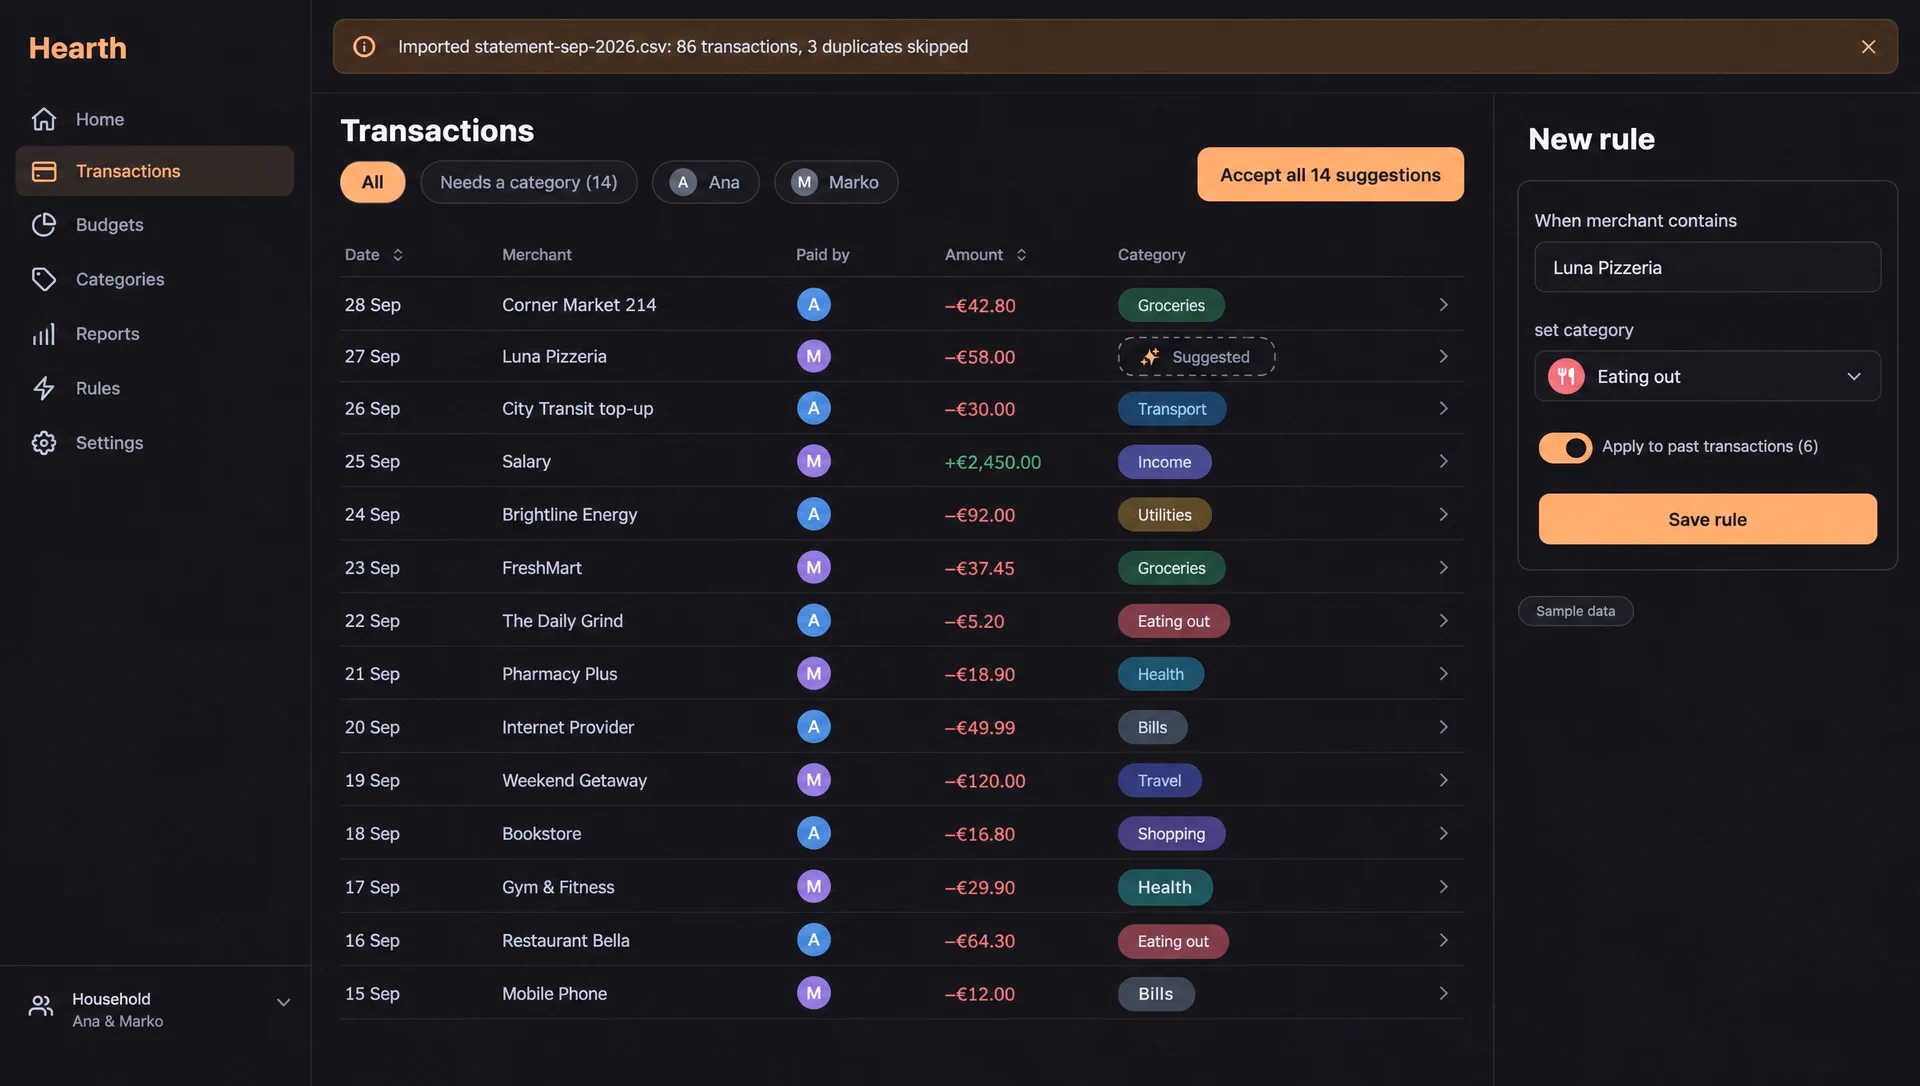This screenshot has width=1920, height=1086.
Task: Click the merchant contains input field
Action: click(x=1707, y=267)
